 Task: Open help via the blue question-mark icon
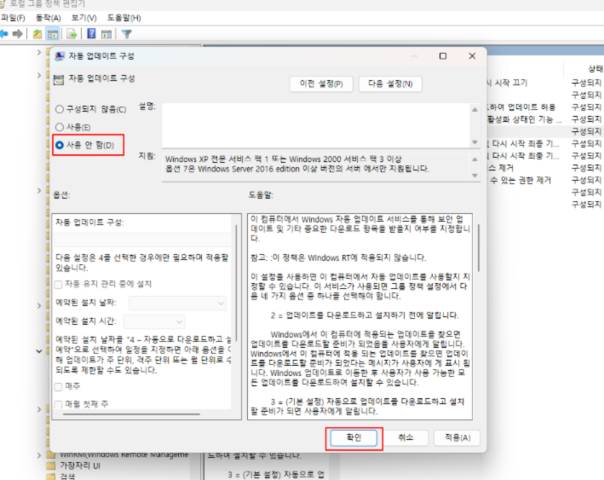[x=91, y=34]
